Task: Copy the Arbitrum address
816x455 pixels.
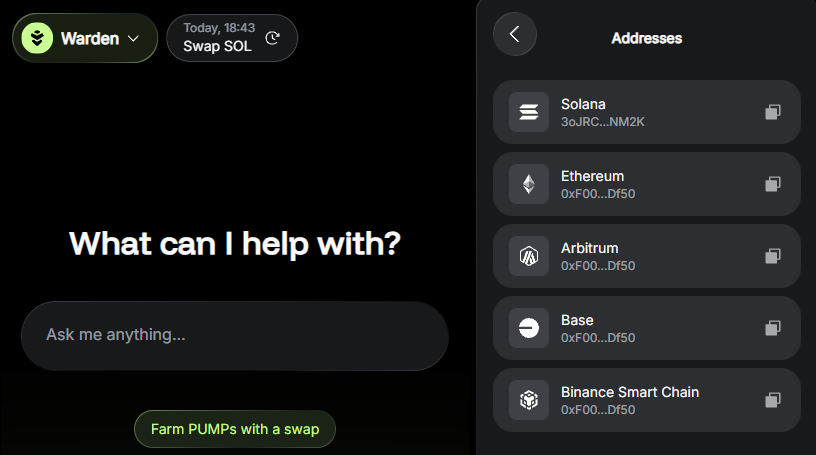Action: tap(772, 256)
